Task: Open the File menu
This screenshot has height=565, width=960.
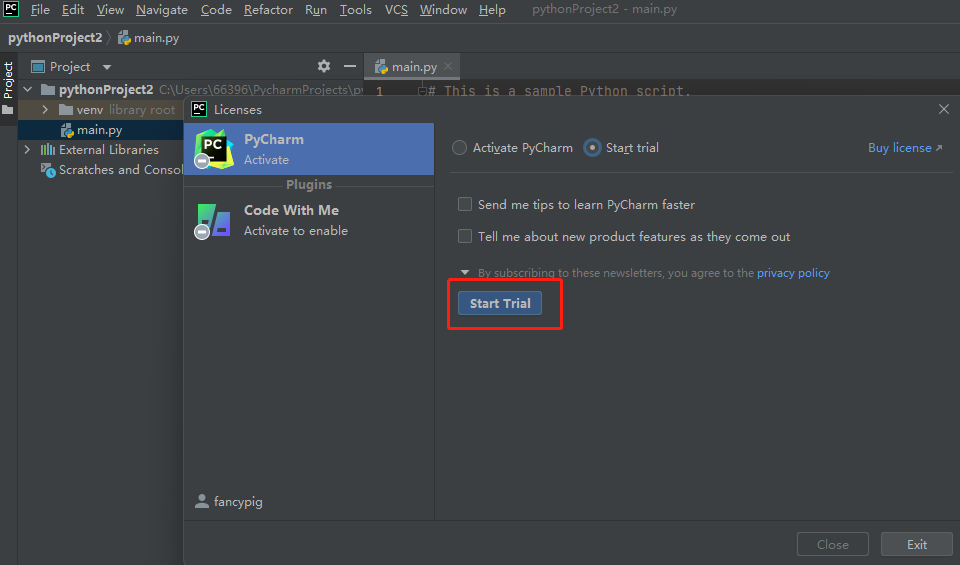Action: click(x=40, y=10)
